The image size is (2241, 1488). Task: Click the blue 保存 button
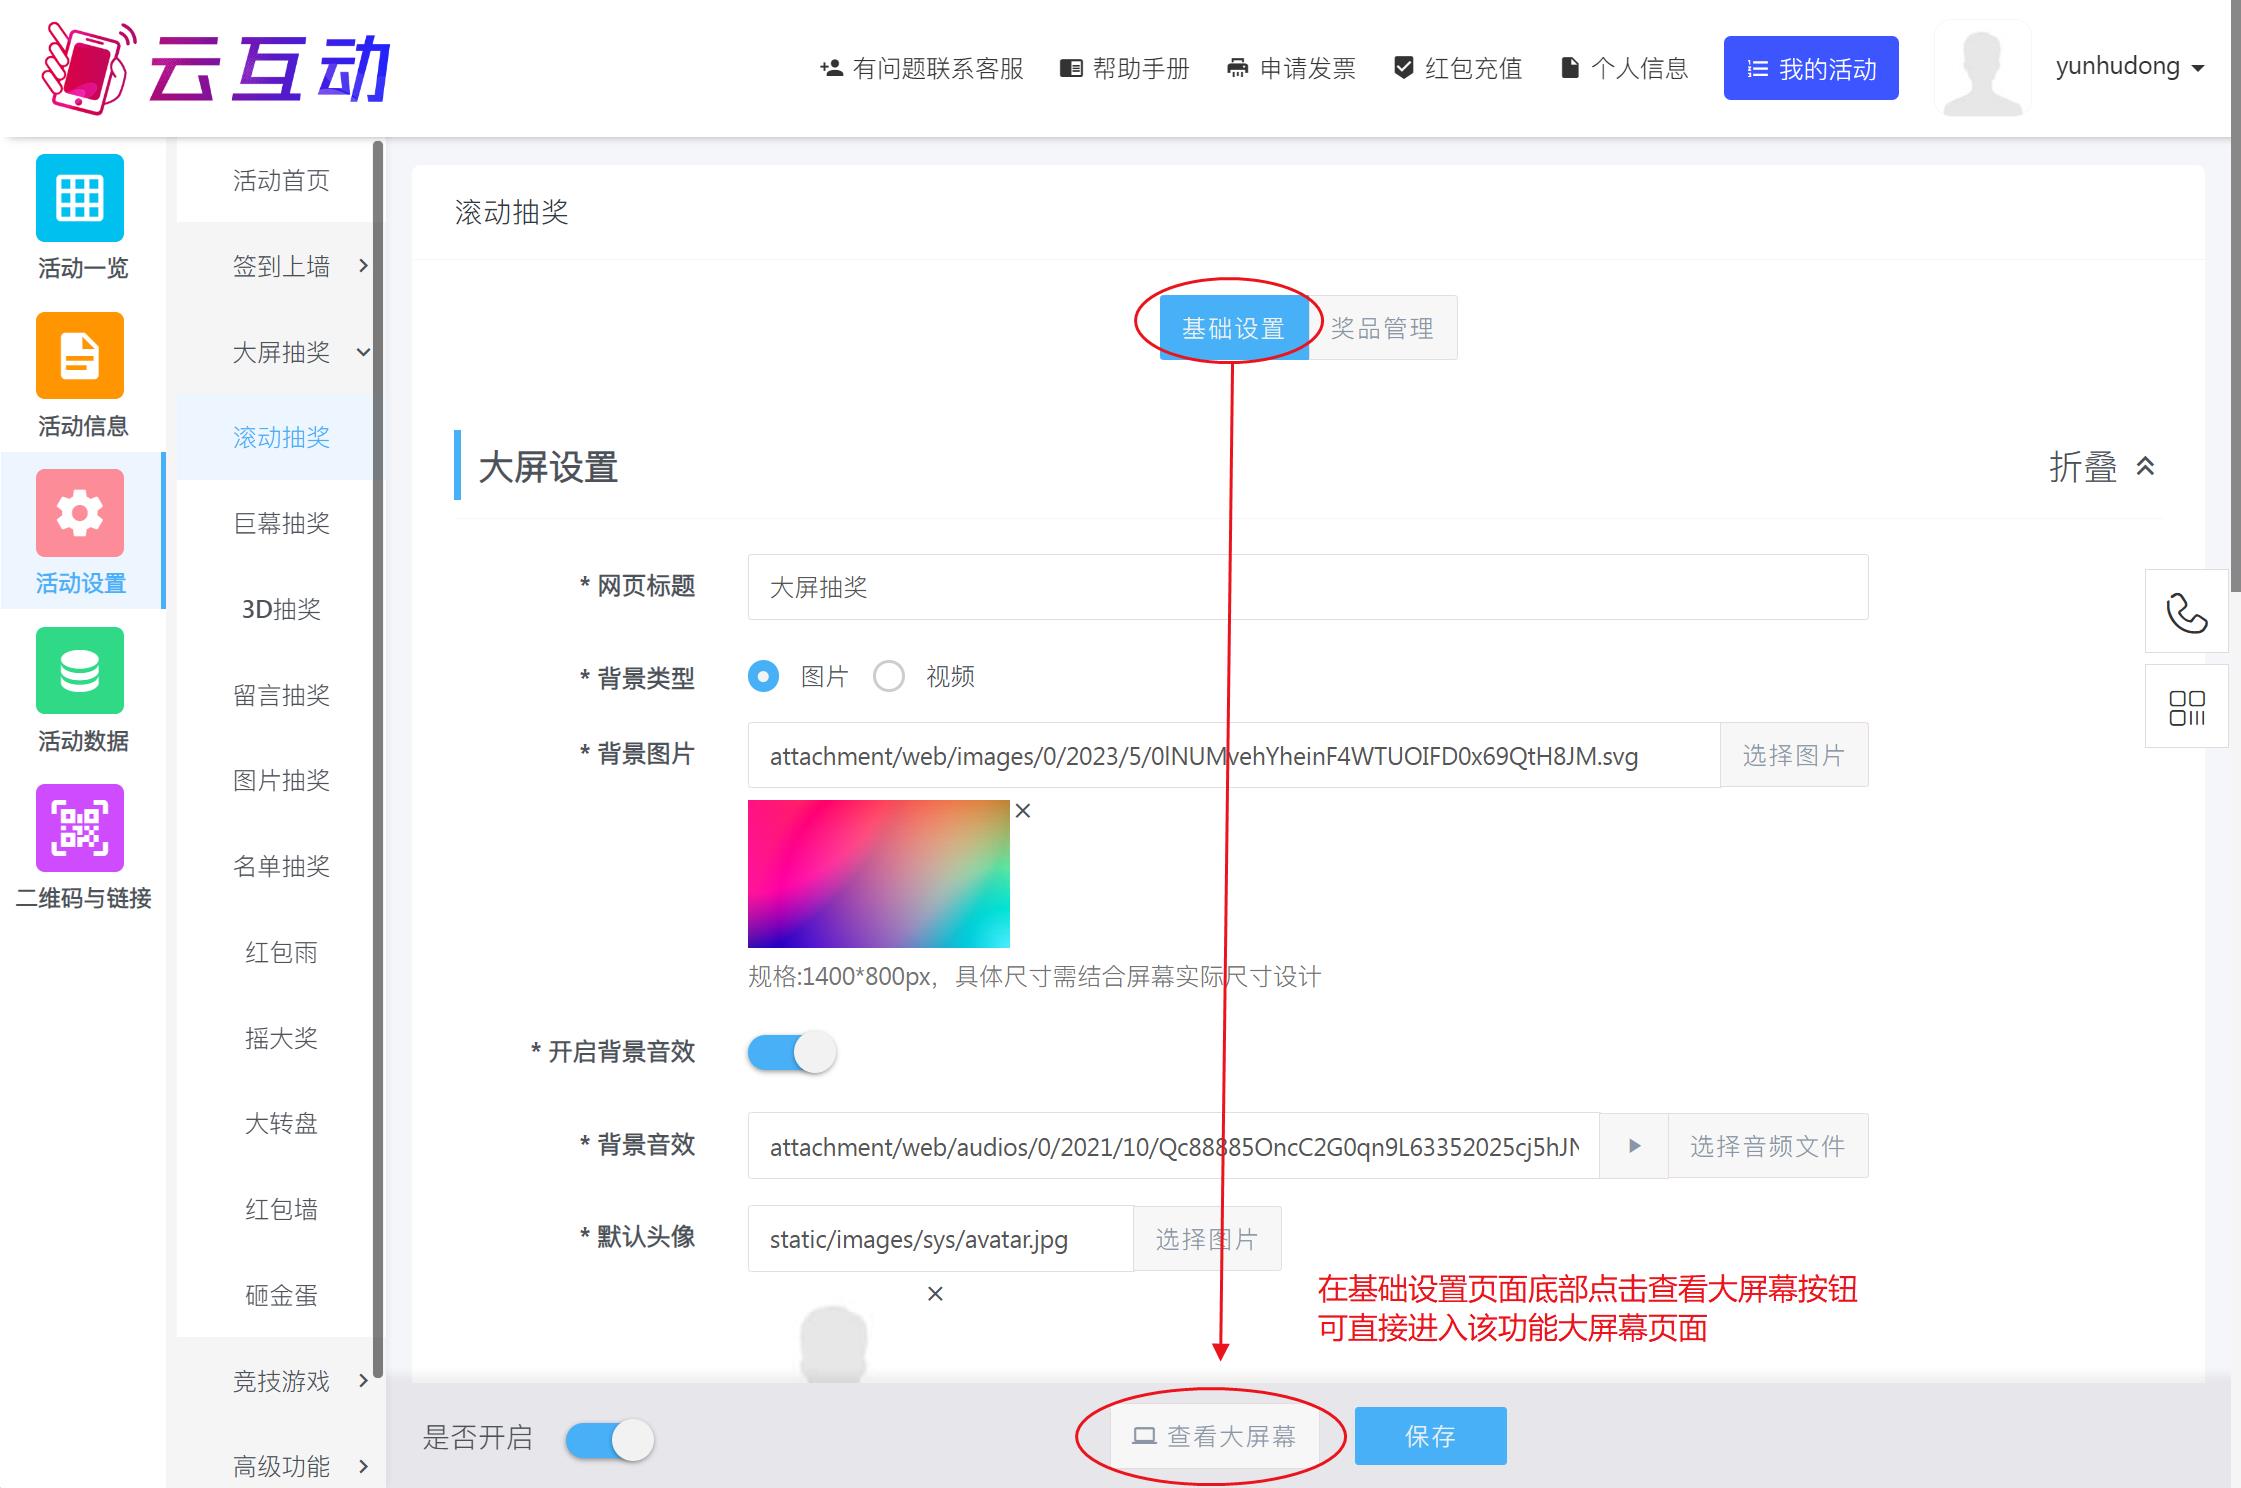(x=1430, y=1437)
